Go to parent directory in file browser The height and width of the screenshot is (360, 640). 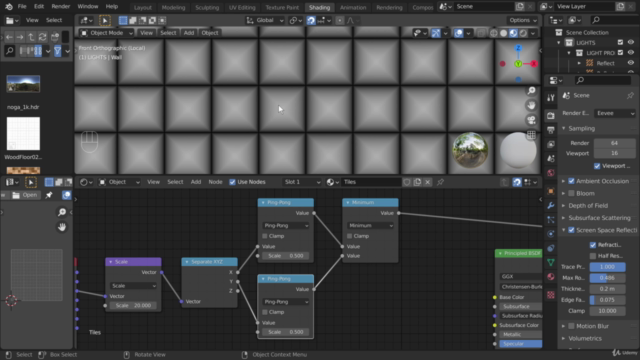31,37
